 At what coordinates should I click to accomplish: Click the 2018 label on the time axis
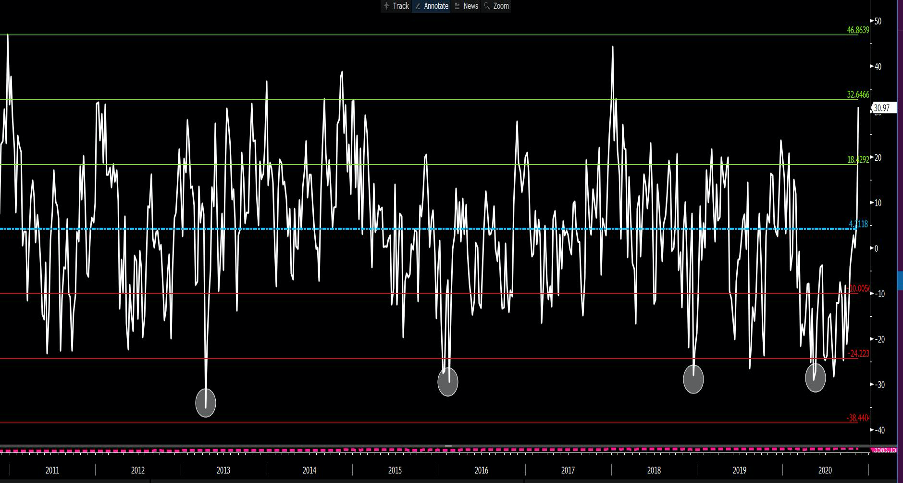tap(653, 471)
